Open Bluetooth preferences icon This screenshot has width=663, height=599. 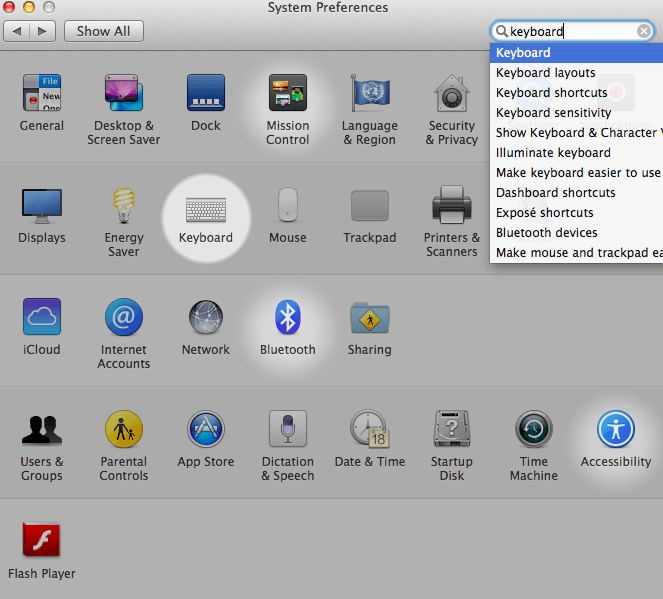pyautogui.click(x=288, y=317)
